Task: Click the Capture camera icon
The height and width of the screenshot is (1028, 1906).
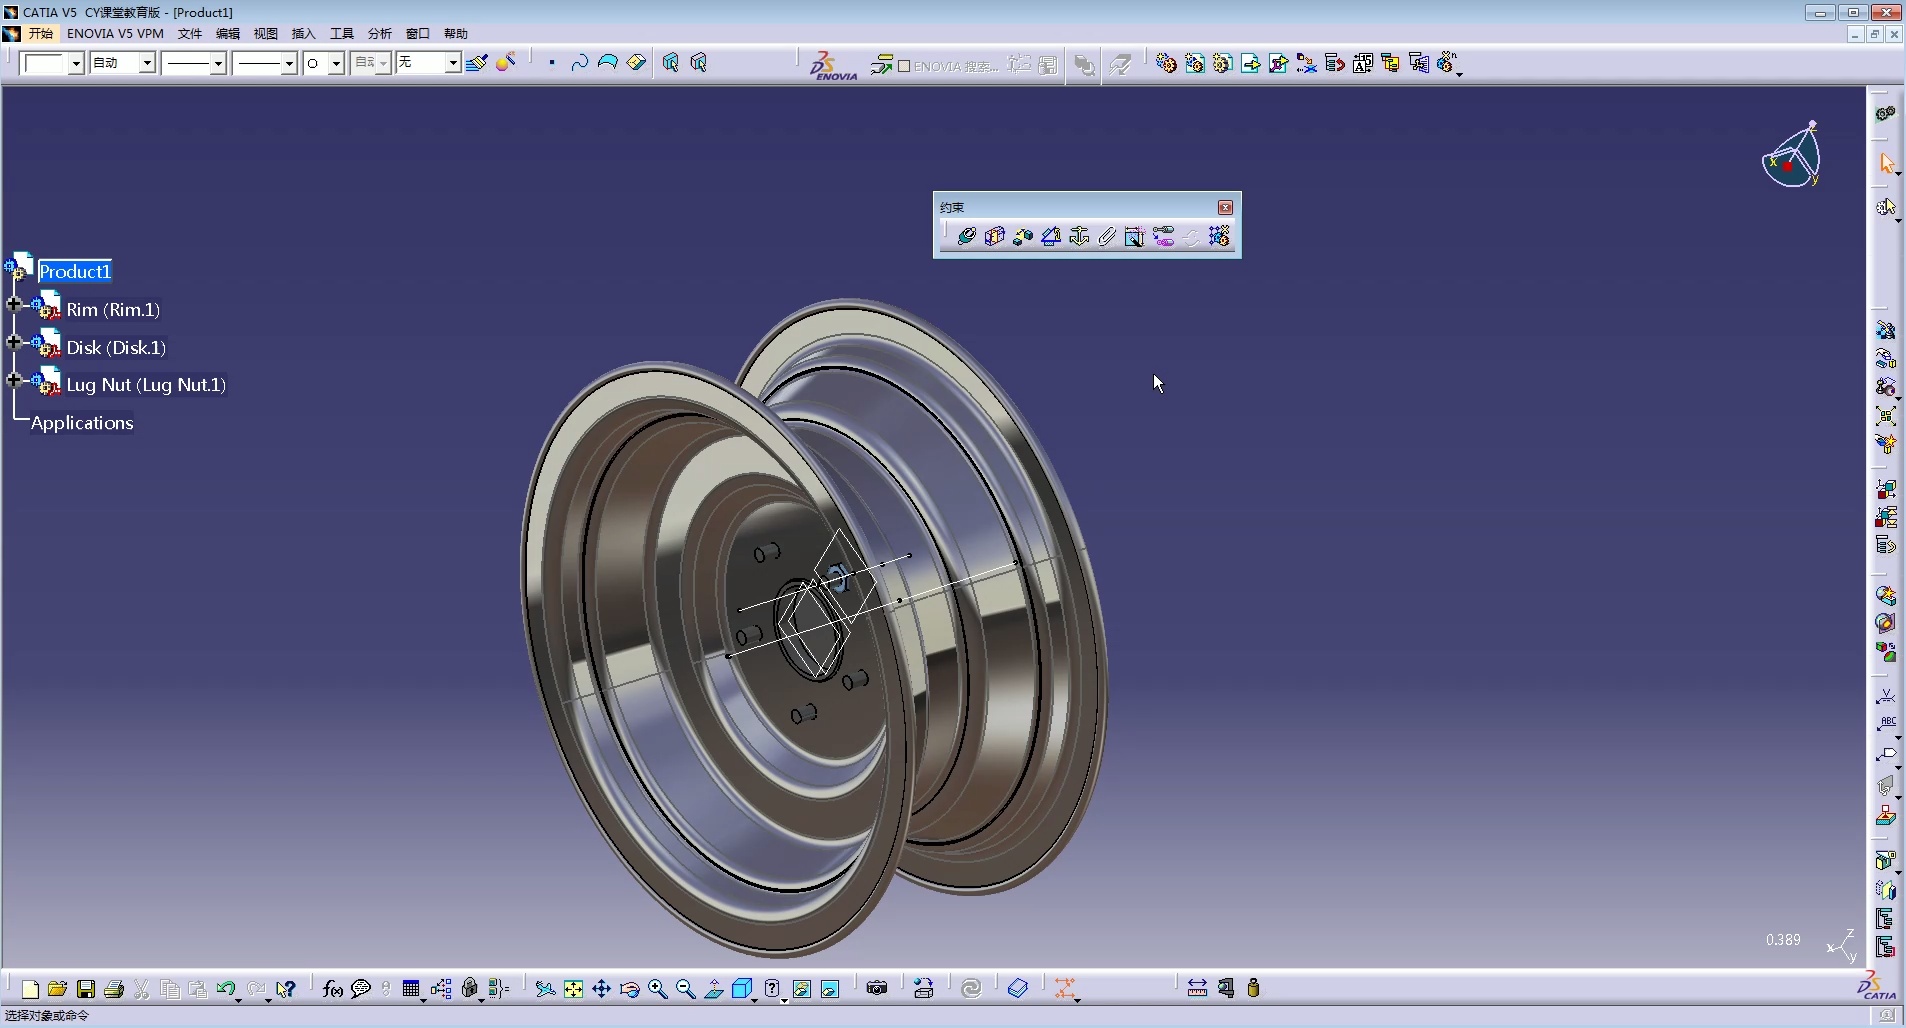Action: pos(877,989)
